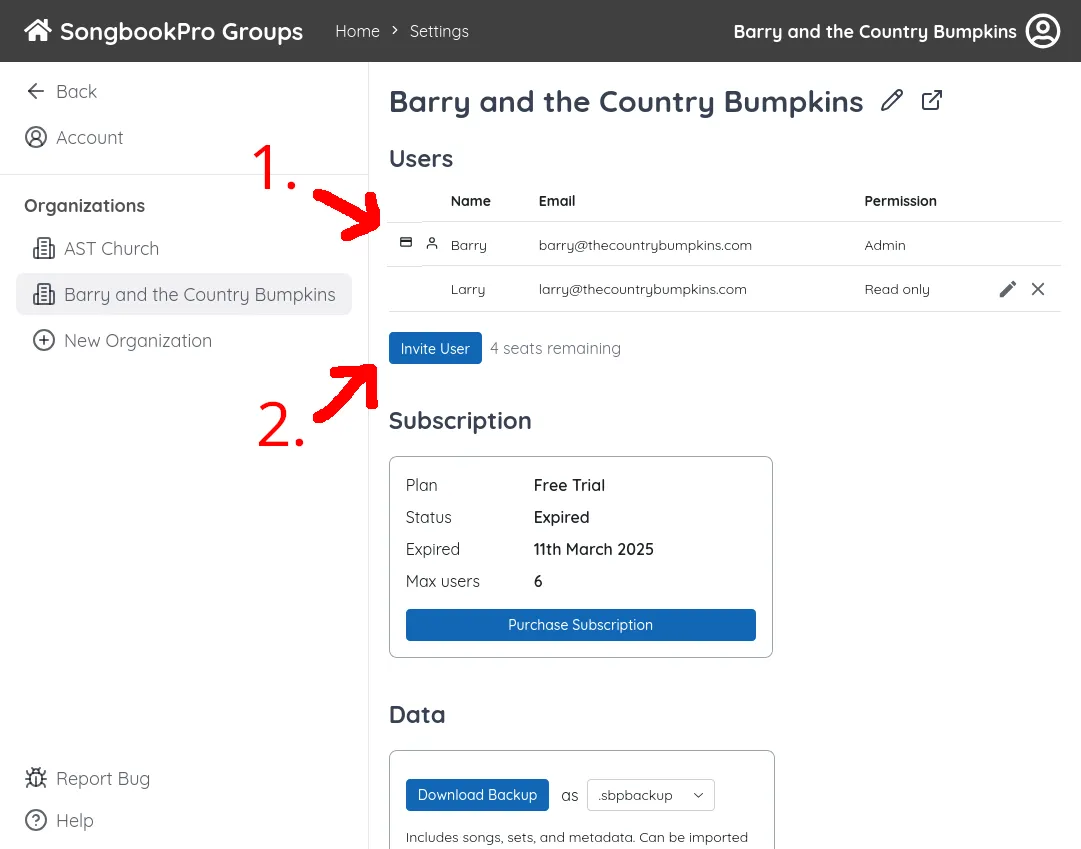Screen dimensions: 1081x849
Task: Go to Home in the breadcrumb
Action: (x=357, y=31)
